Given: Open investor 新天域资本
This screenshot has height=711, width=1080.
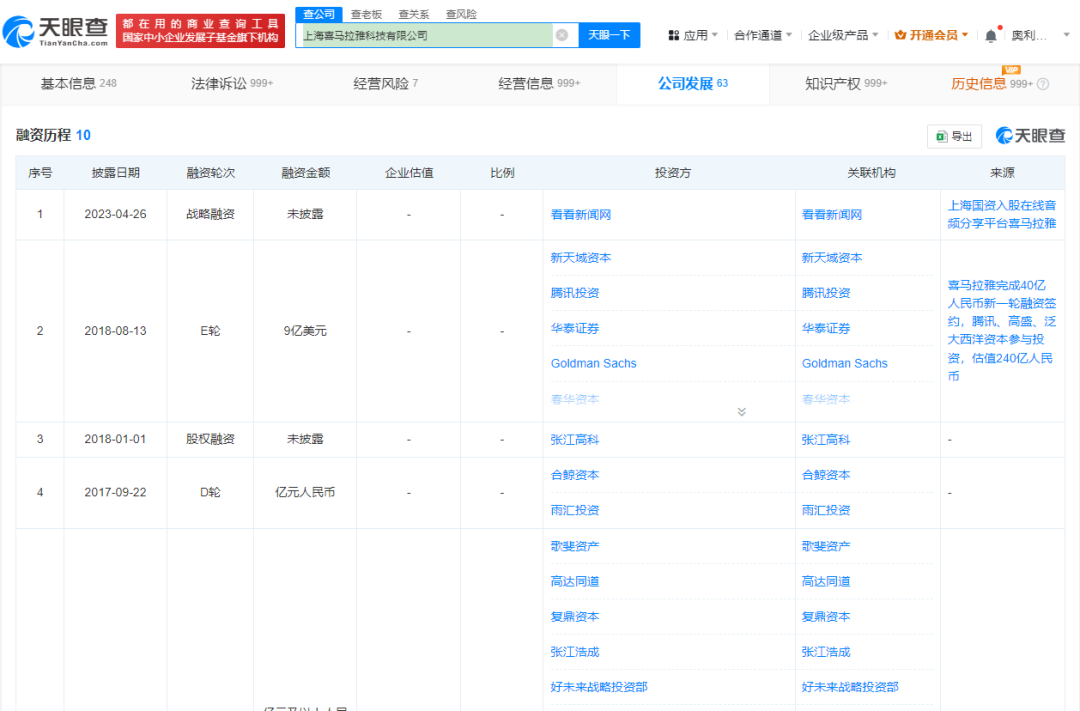Looking at the screenshot, I should point(581,258).
